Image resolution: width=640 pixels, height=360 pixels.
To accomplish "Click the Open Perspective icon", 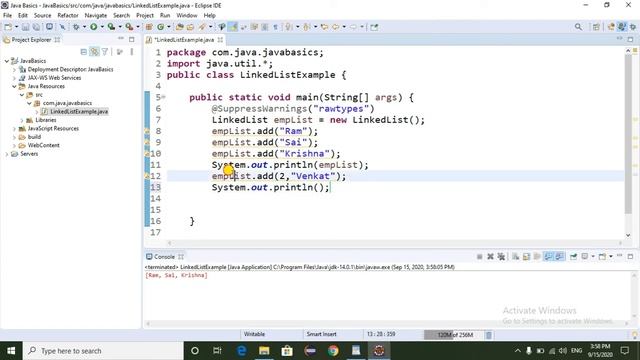I will tap(596, 27).
